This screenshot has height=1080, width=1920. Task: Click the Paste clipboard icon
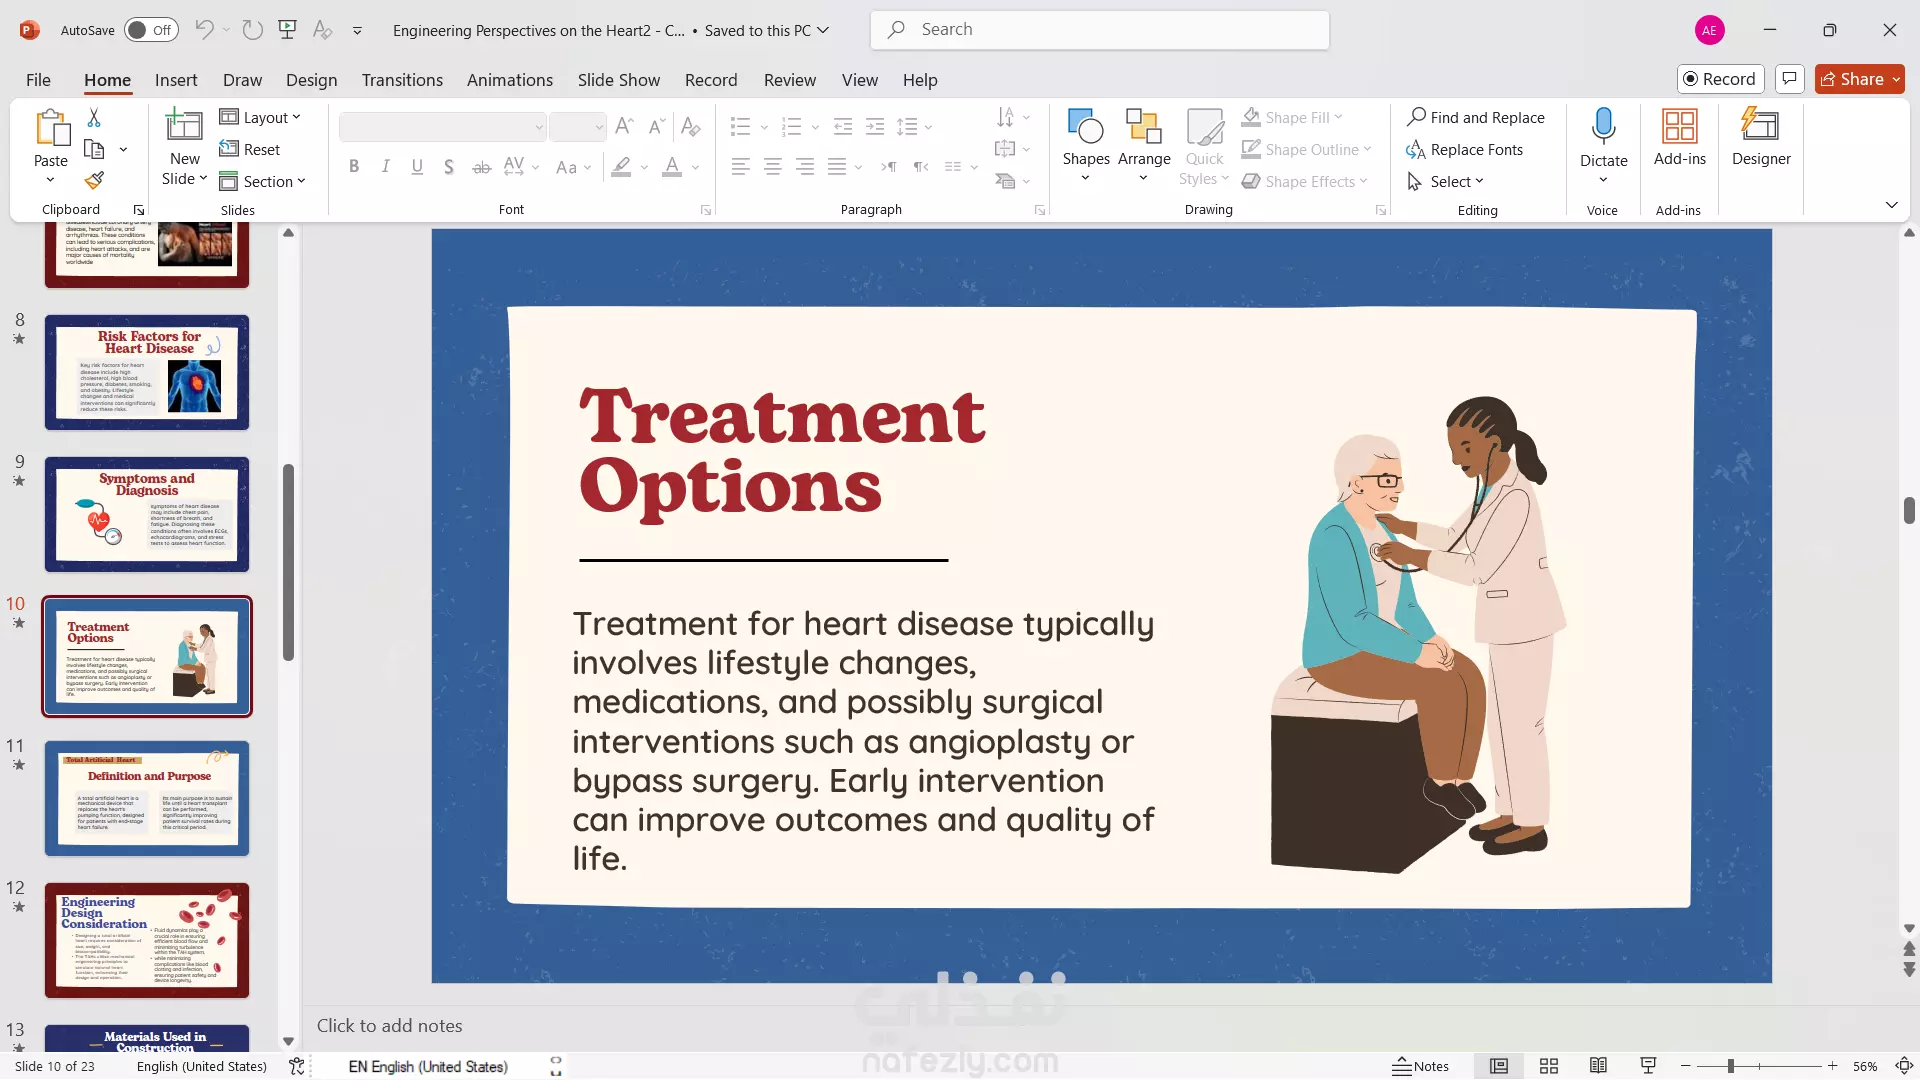click(x=51, y=129)
